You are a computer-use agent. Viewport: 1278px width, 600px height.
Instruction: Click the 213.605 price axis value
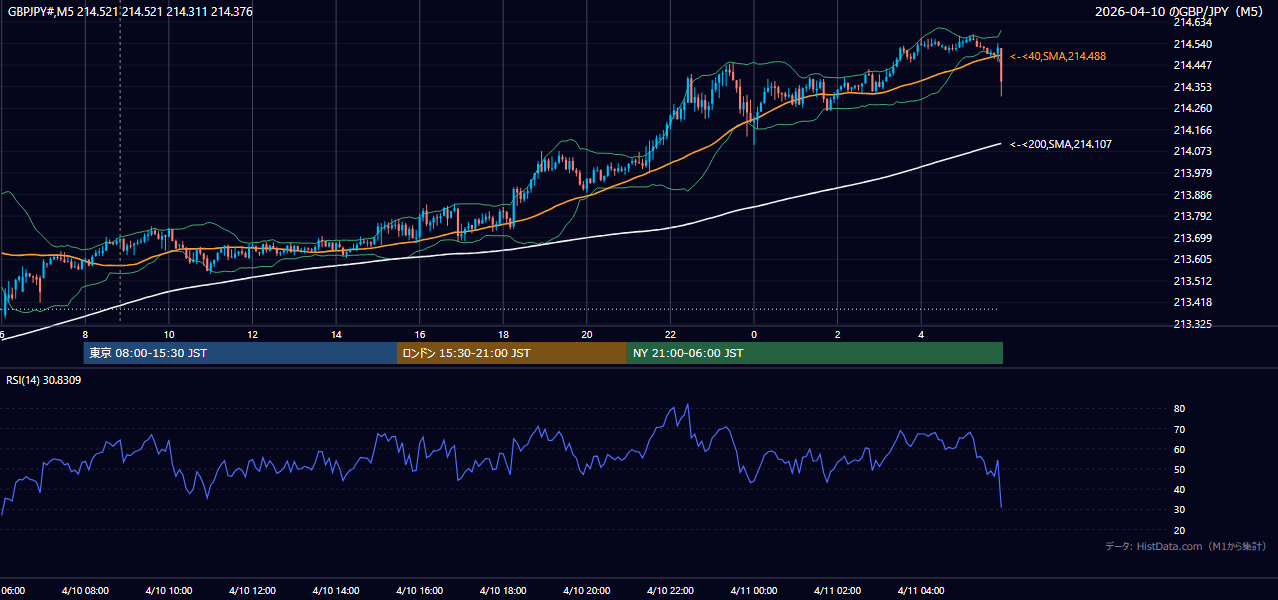1192,259
